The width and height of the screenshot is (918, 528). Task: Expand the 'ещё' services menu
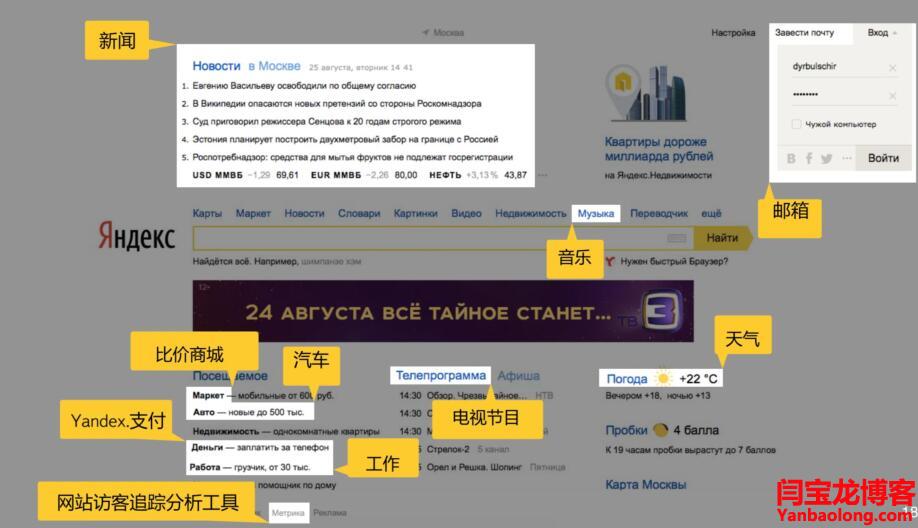coord(711,213)
